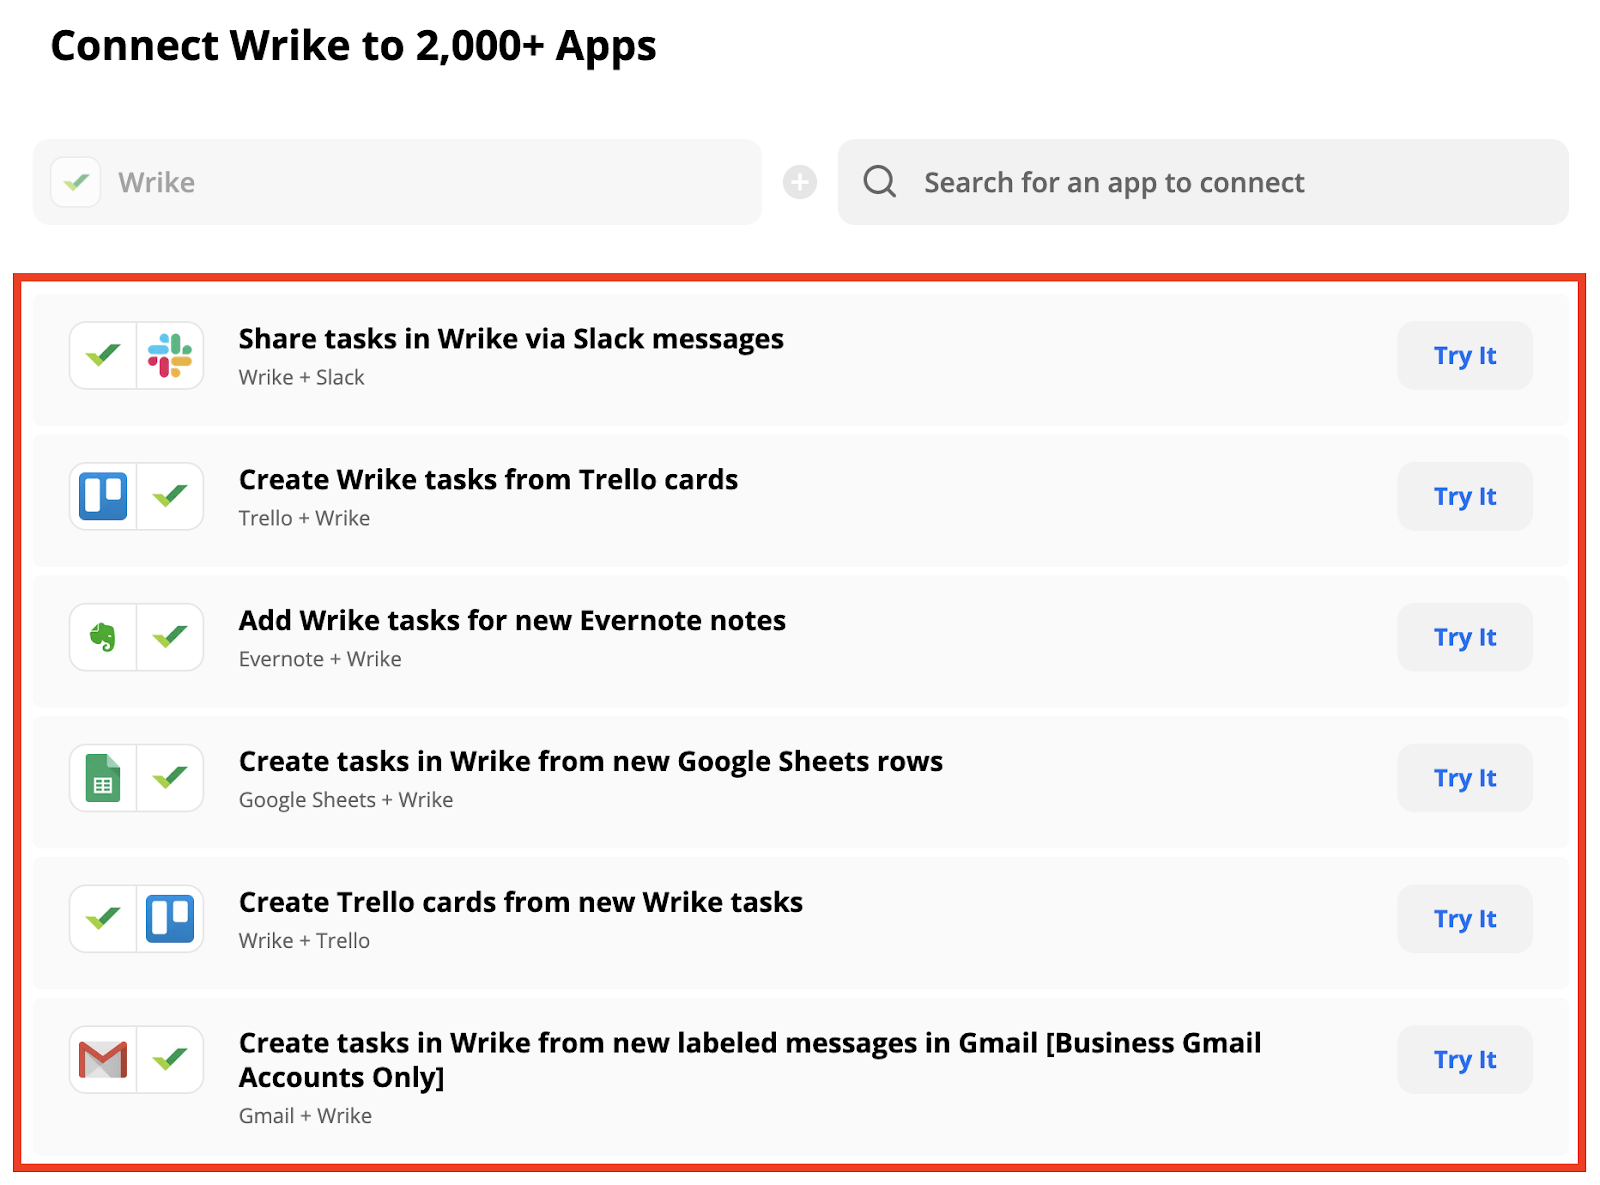1600x1185 pixels.
Task: Click Wrike icon in Evernote + Wrike row
Action: coord(170,637)
